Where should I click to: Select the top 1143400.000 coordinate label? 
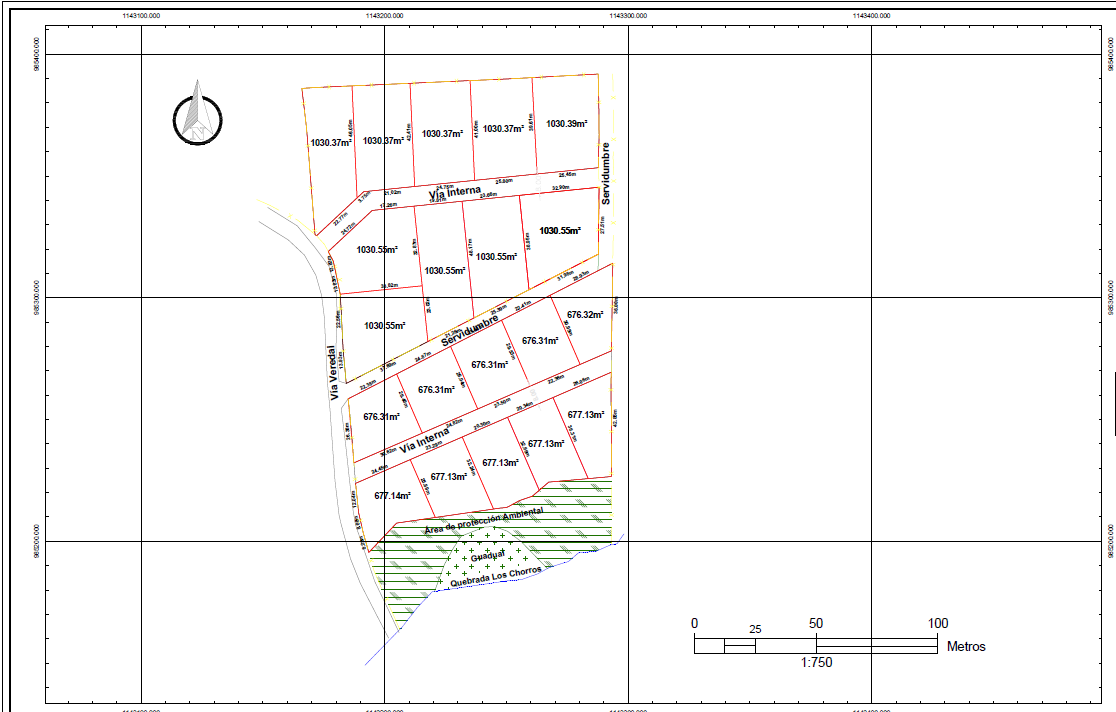tap(871, 15)
